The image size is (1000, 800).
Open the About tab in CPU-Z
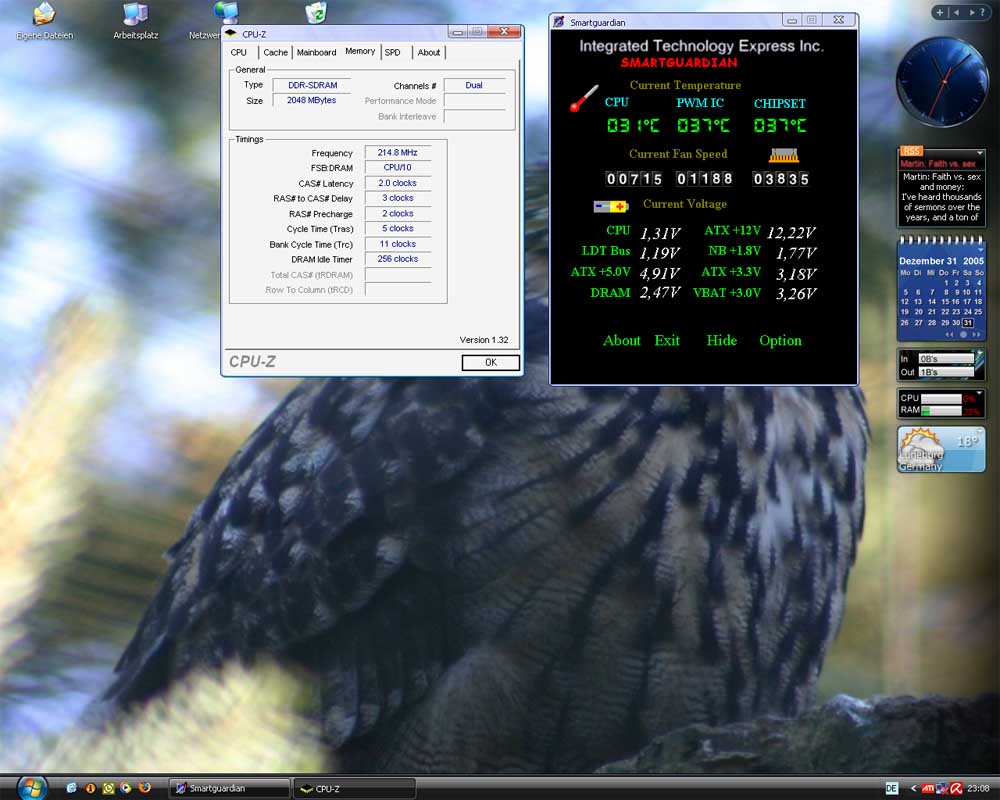429,52
